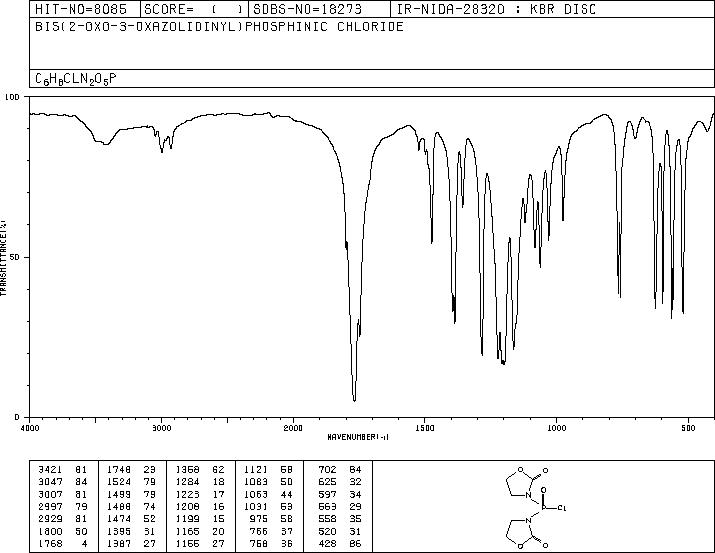Click the 1500 tick label on the x-axis
Screen dimensions: 715x553
(425, 428)
